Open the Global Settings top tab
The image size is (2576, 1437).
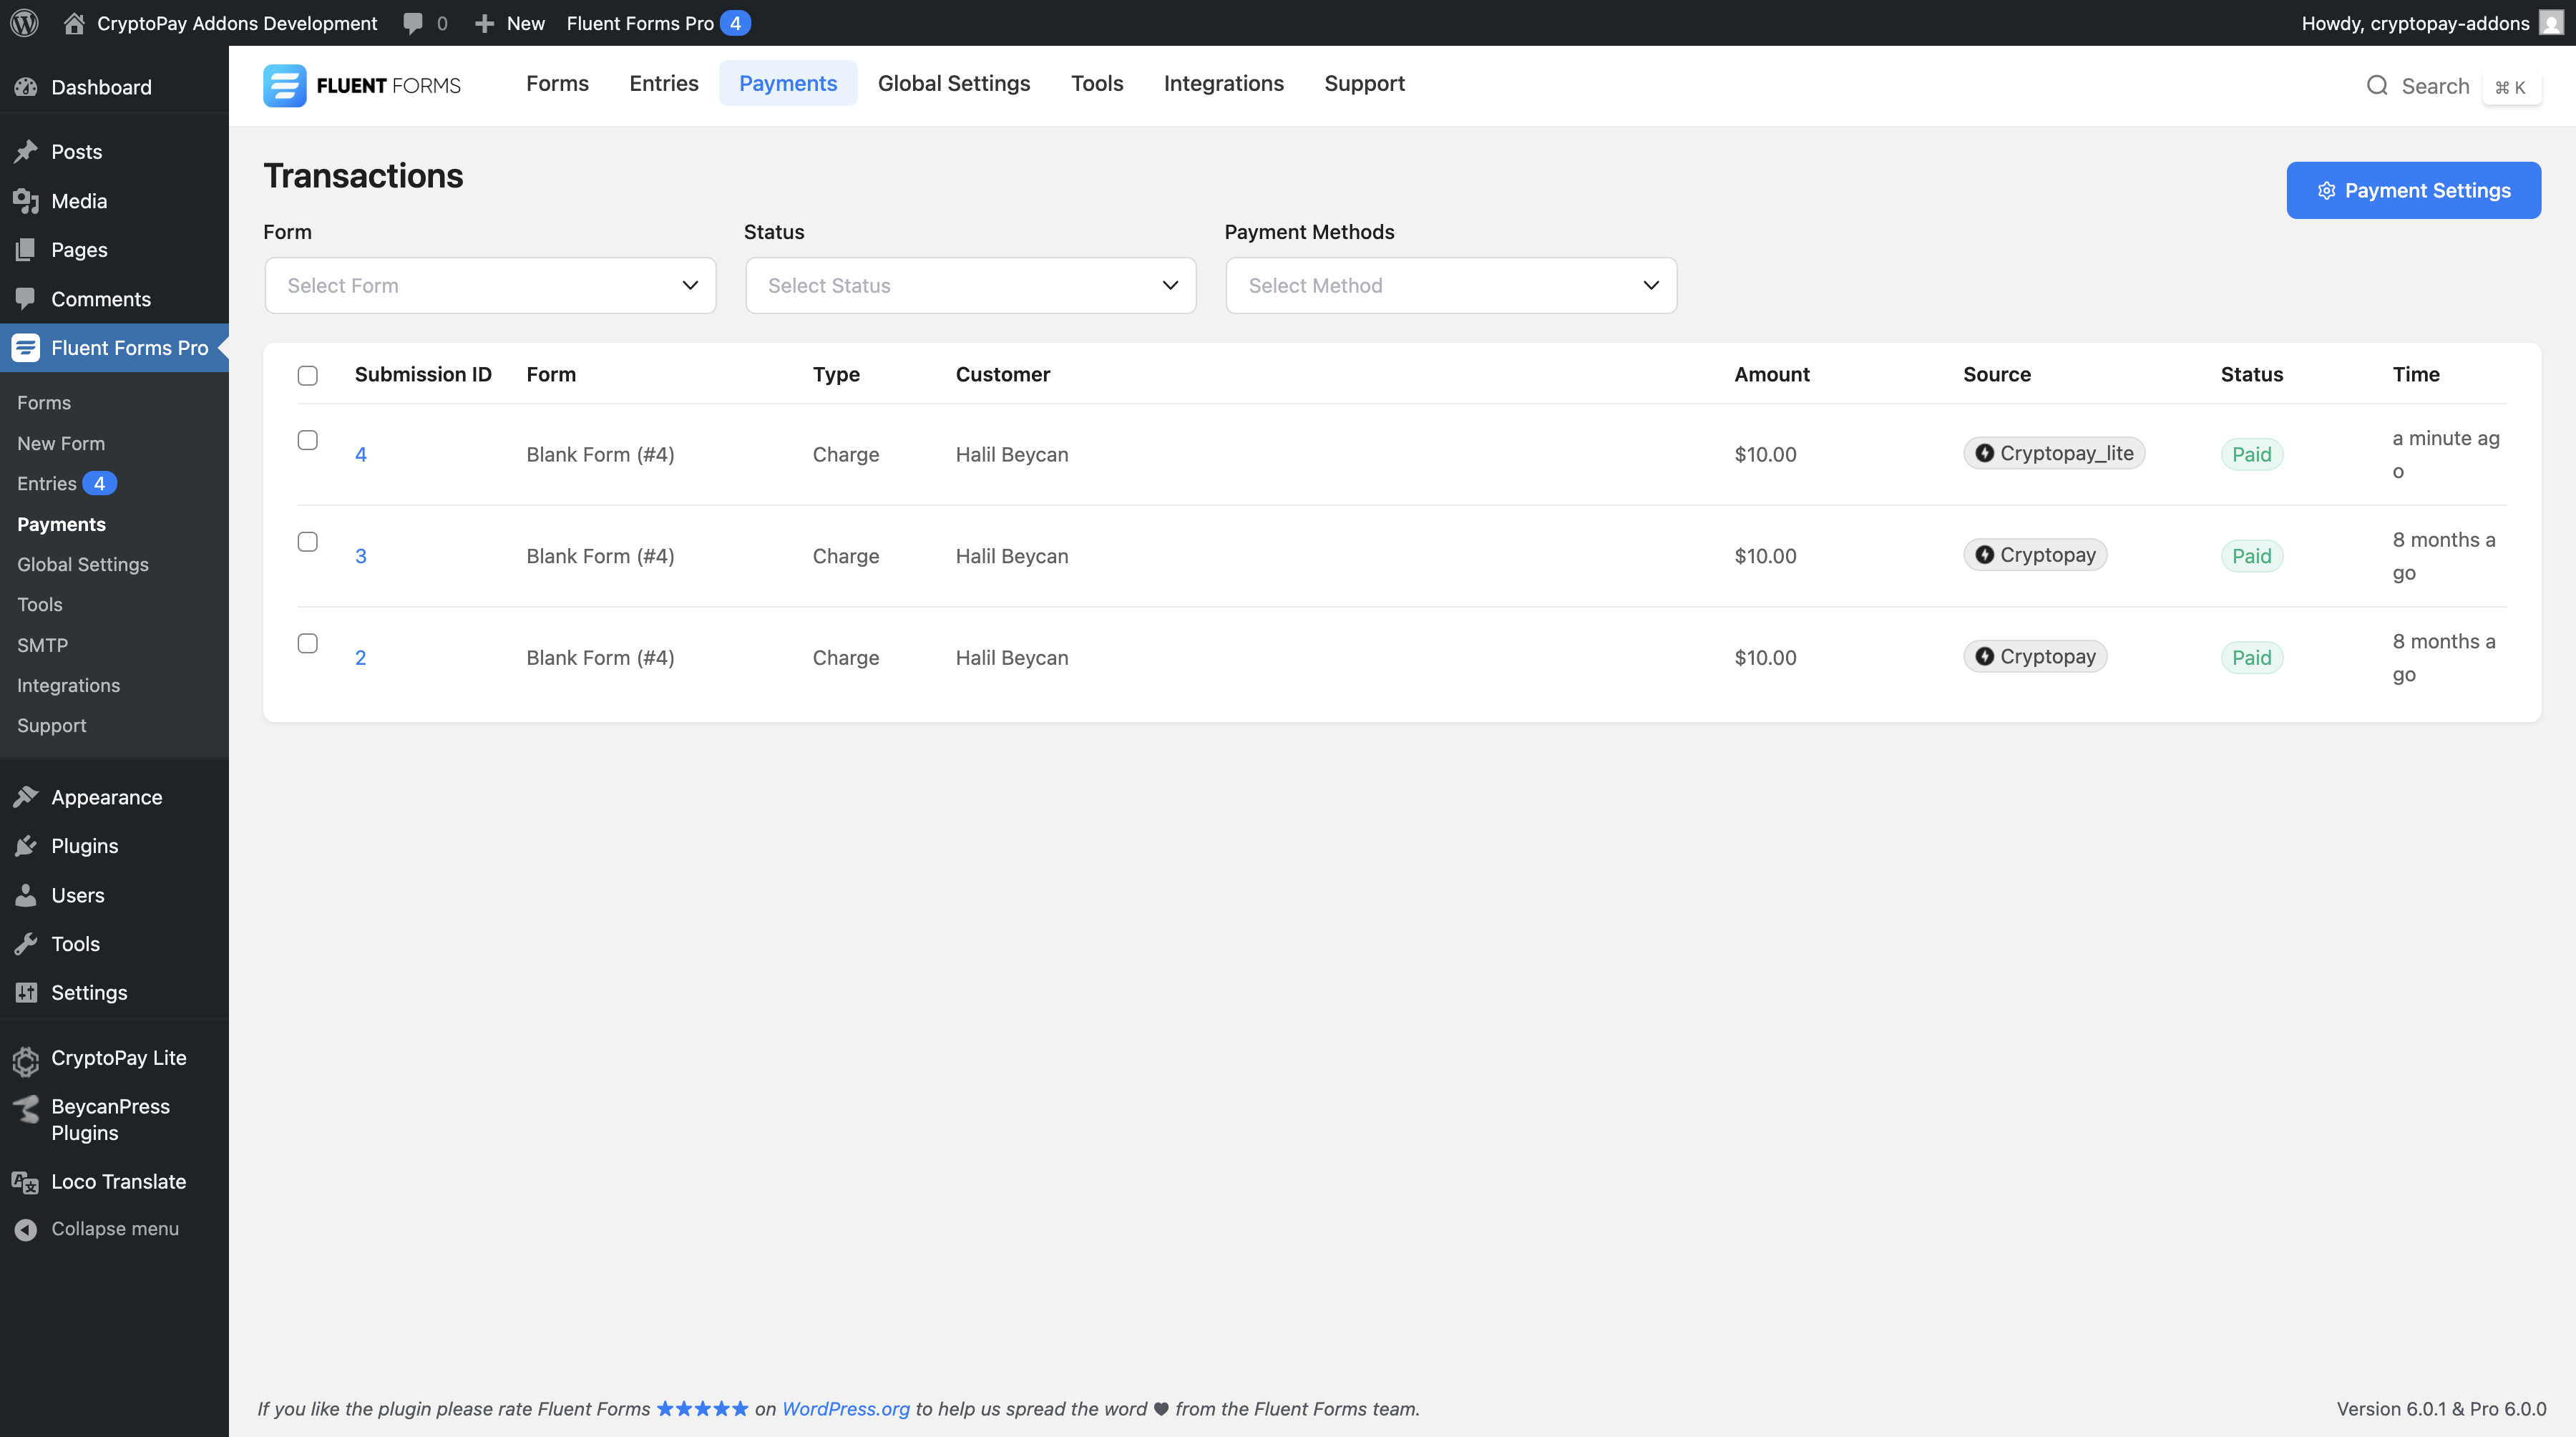954,83
